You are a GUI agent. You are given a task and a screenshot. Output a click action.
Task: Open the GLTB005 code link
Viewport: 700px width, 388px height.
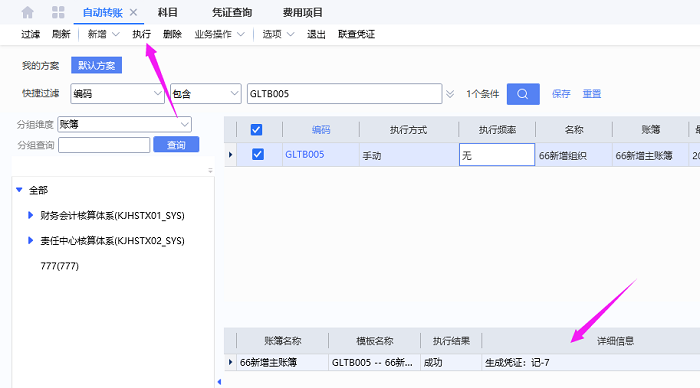click(304, 154)
